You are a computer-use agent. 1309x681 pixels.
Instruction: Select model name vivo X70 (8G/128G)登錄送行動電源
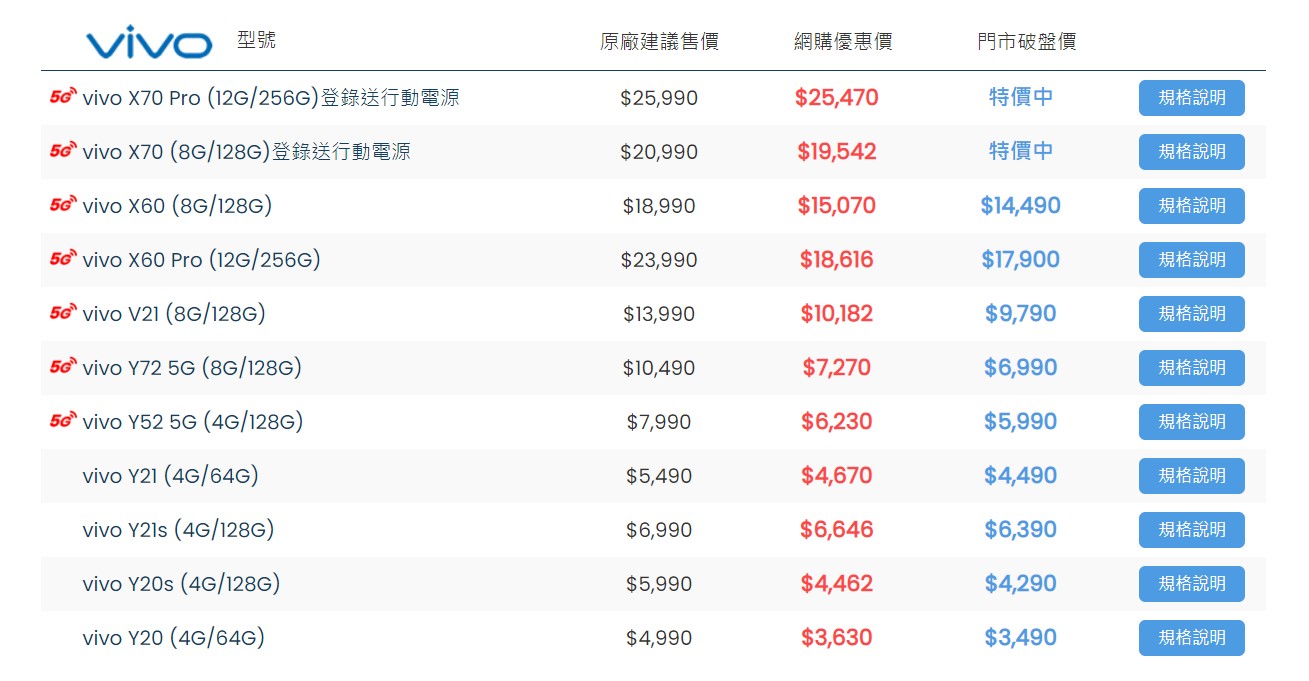pyautogui.click(x=246, y=152)
